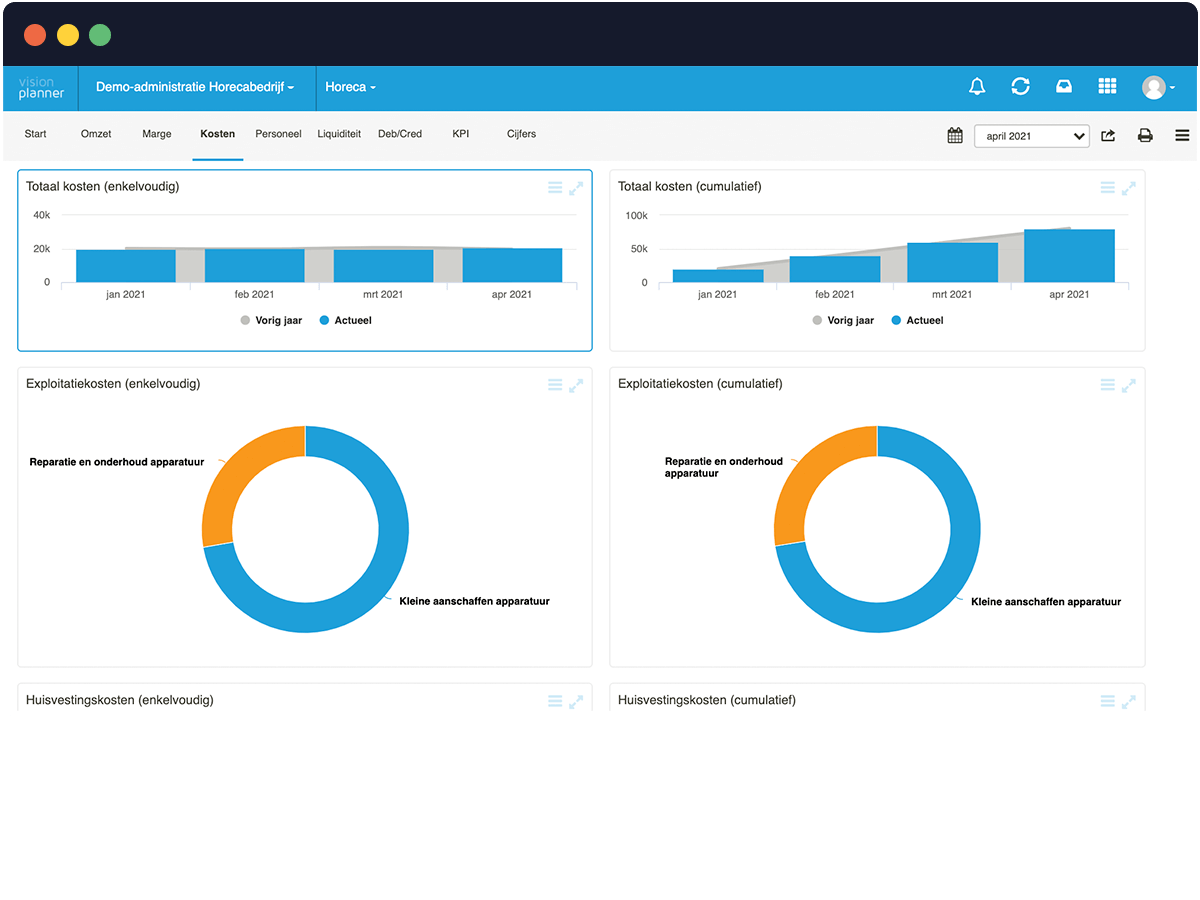1200x900 pixels.
Task: Expand Exploitatiekosten (cumulatief) widget fullscreen
Action: coord(1128,385)
